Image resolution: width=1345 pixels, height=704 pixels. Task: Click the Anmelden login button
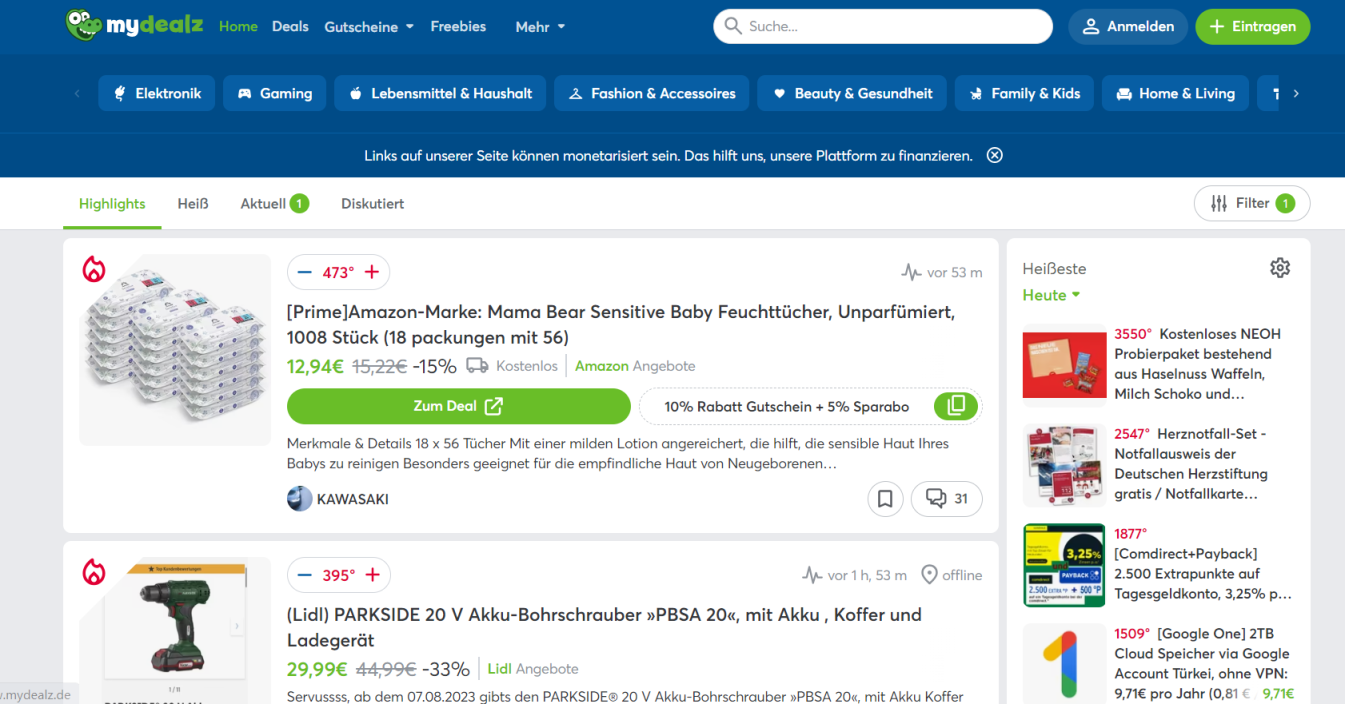(x=1128, y=27)
